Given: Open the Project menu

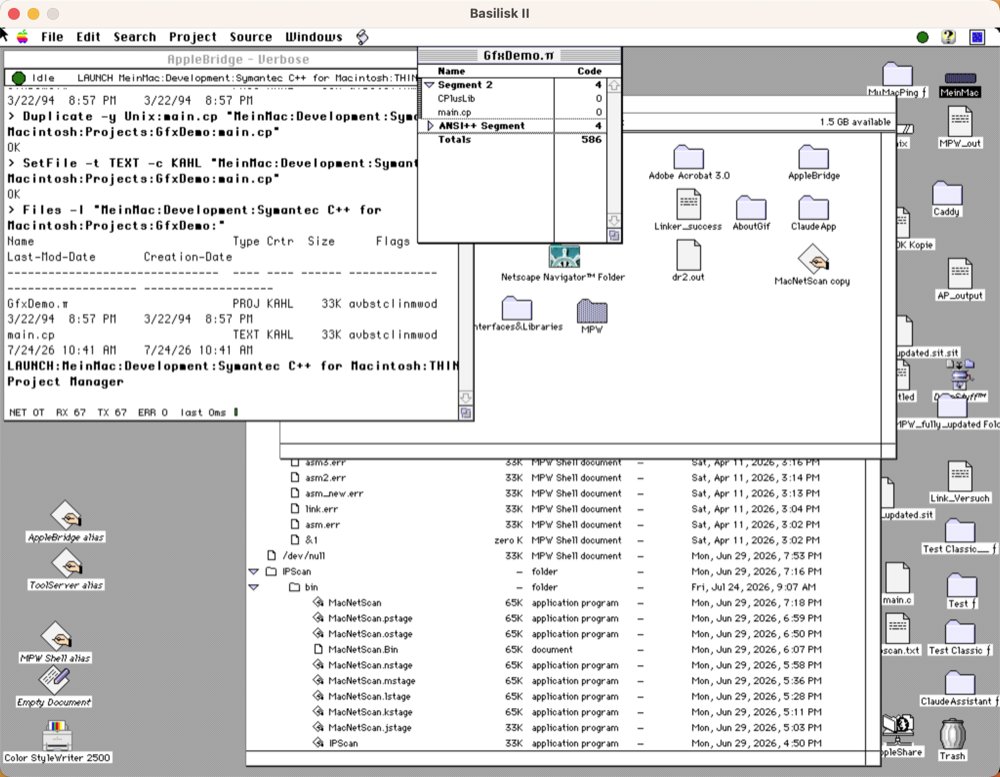Looking at the screenshot, I should [x=193, y=37].
